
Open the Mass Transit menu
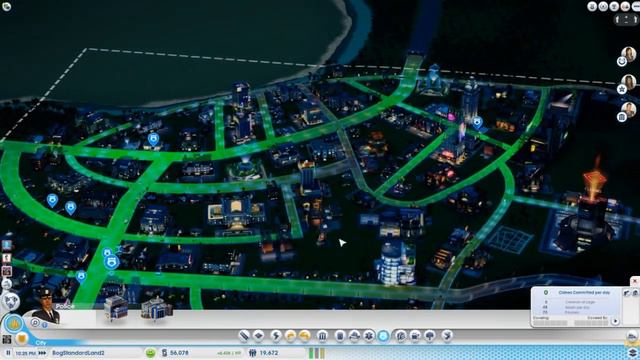click(x=415, y=336)
